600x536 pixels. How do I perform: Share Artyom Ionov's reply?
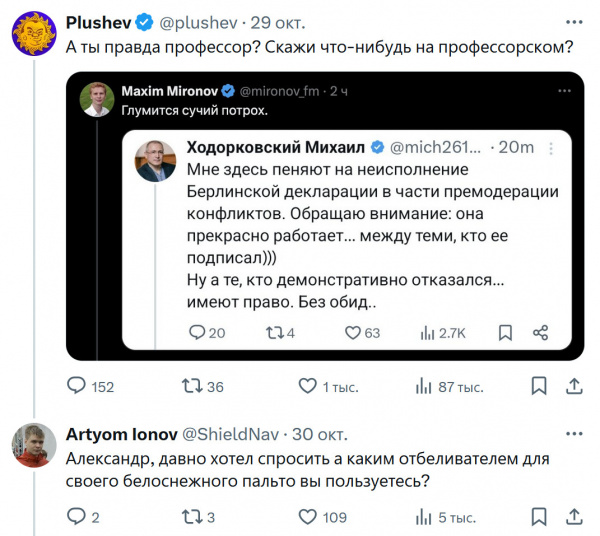tap(575, 517)
